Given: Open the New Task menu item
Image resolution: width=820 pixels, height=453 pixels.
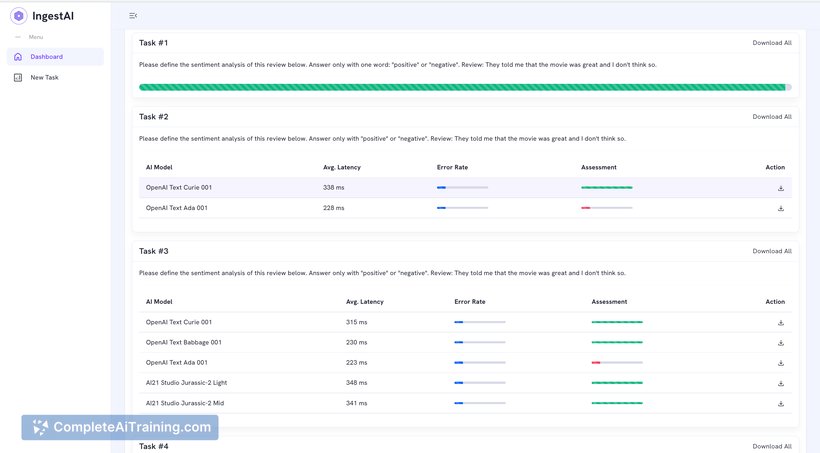Looking at the screenshot, I should 55,77.
